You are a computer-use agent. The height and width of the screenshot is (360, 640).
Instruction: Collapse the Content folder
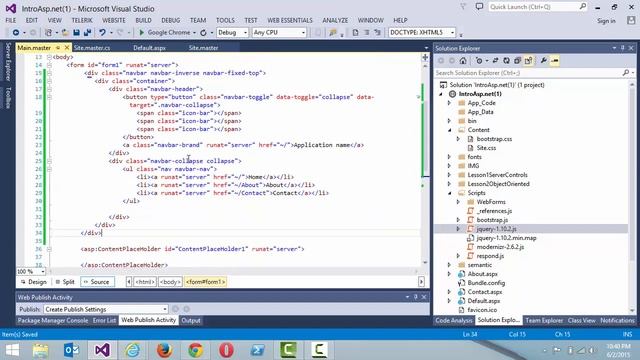coord(450,130)
